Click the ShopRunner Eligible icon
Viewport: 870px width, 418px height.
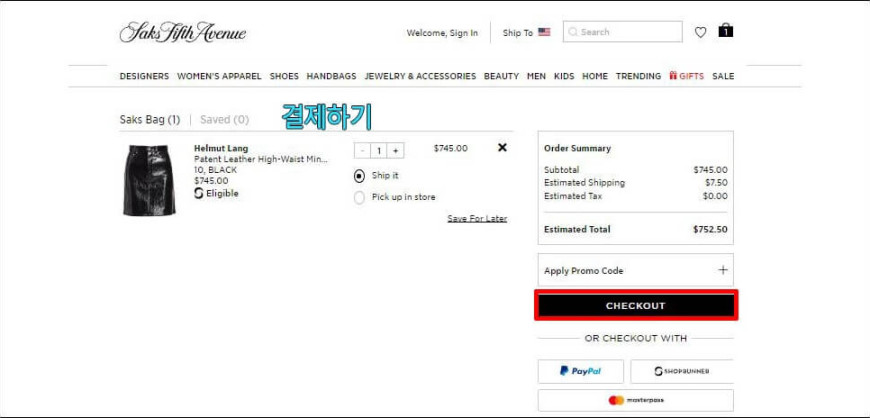199,193
